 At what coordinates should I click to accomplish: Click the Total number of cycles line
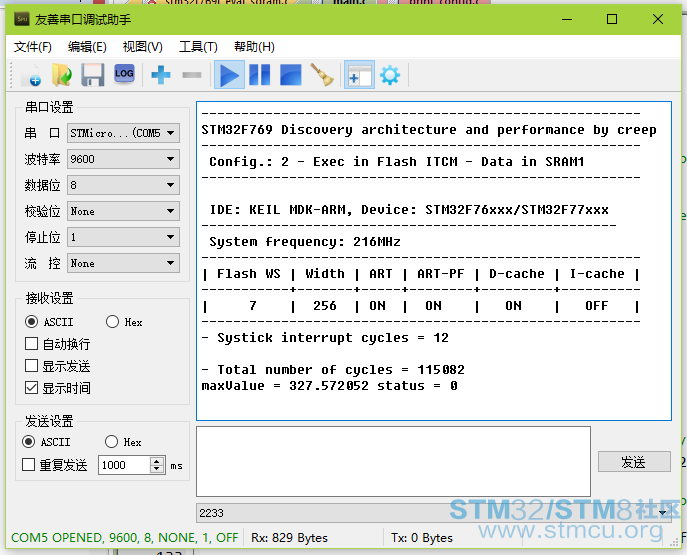(x=333, y=370)
